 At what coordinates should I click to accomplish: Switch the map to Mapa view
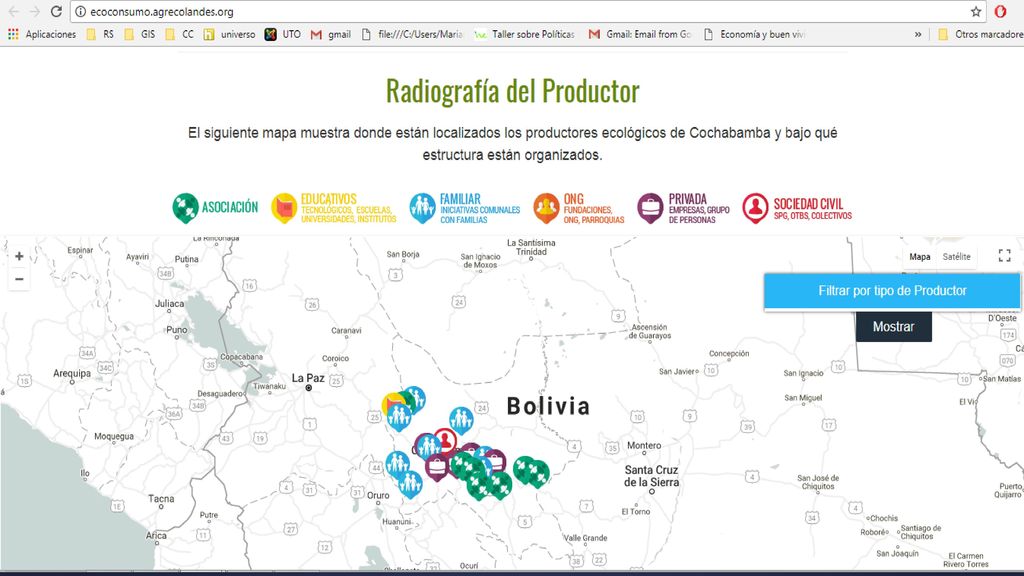[x=920, y=257]
